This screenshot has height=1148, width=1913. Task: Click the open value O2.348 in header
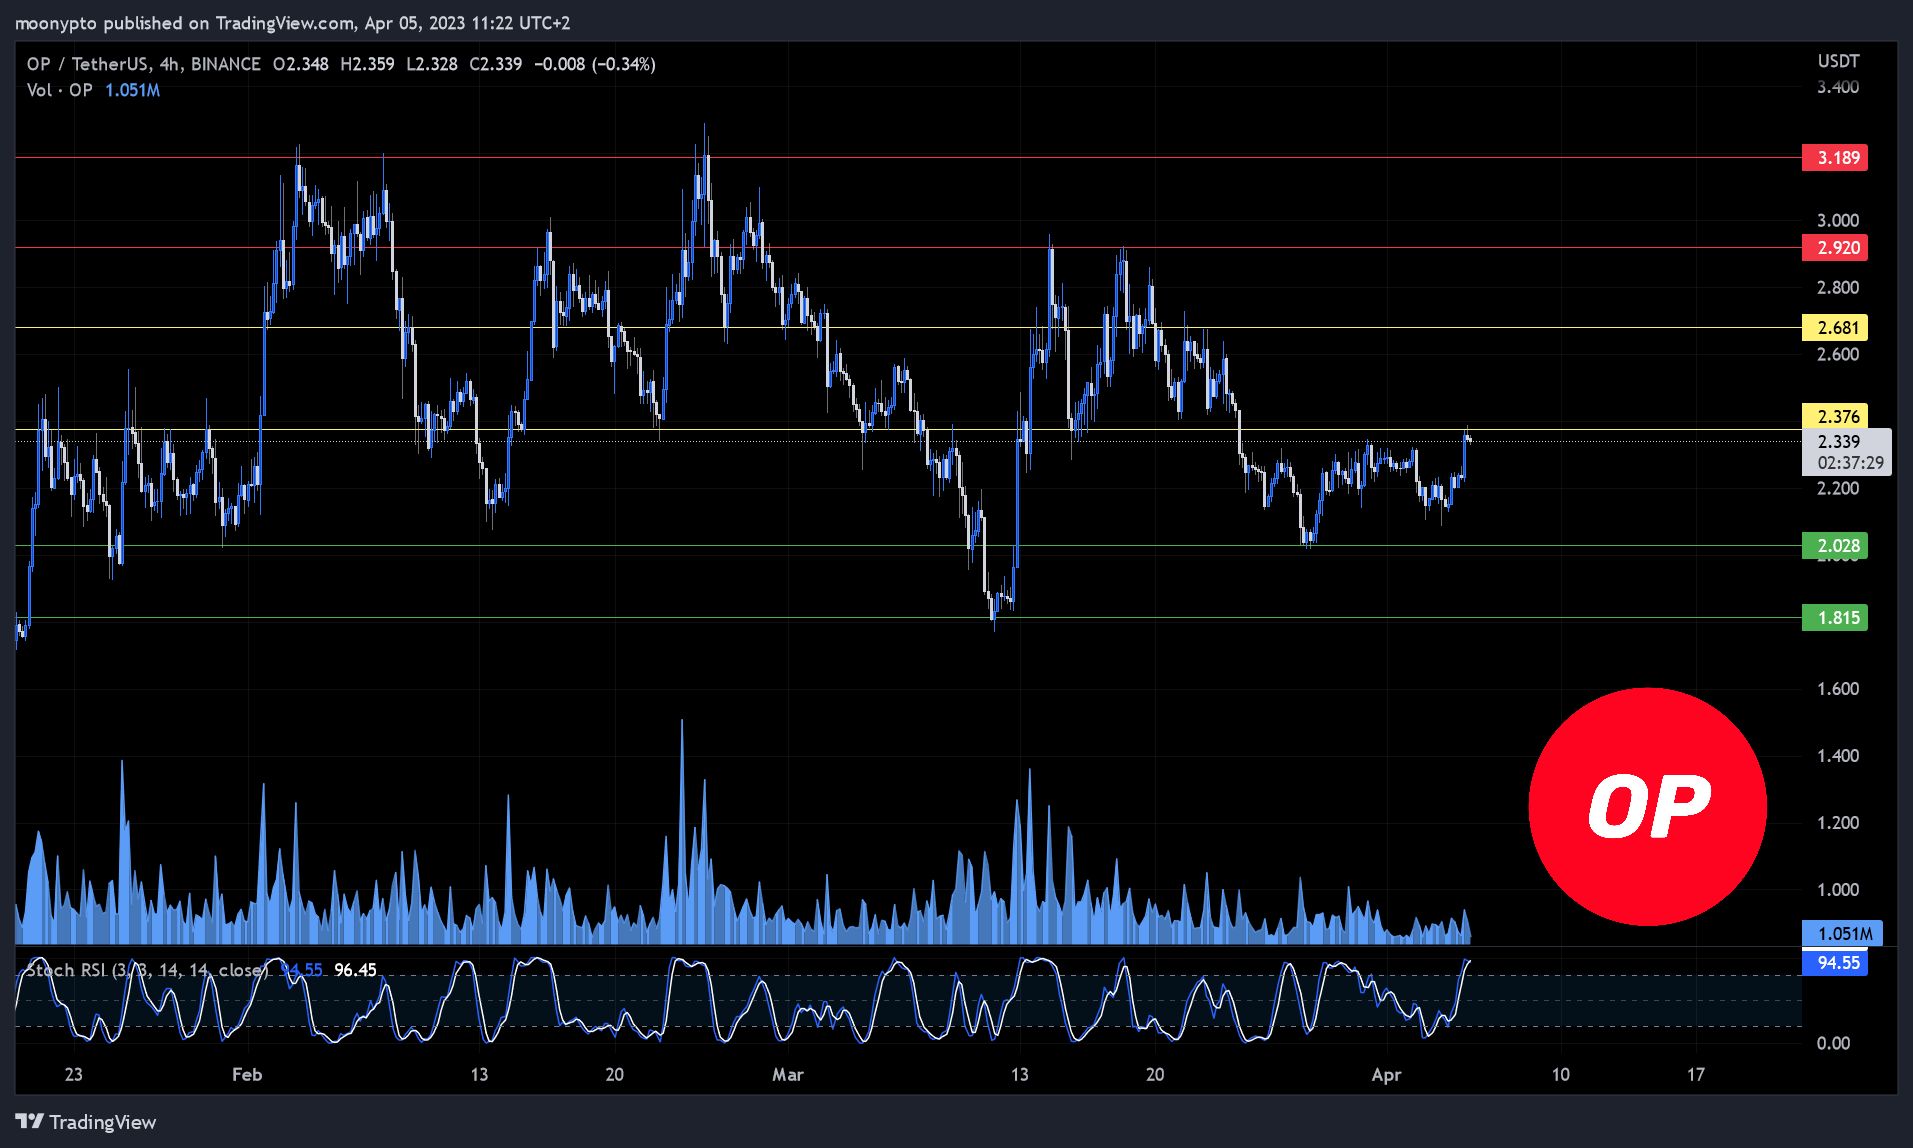coord(300,64)
